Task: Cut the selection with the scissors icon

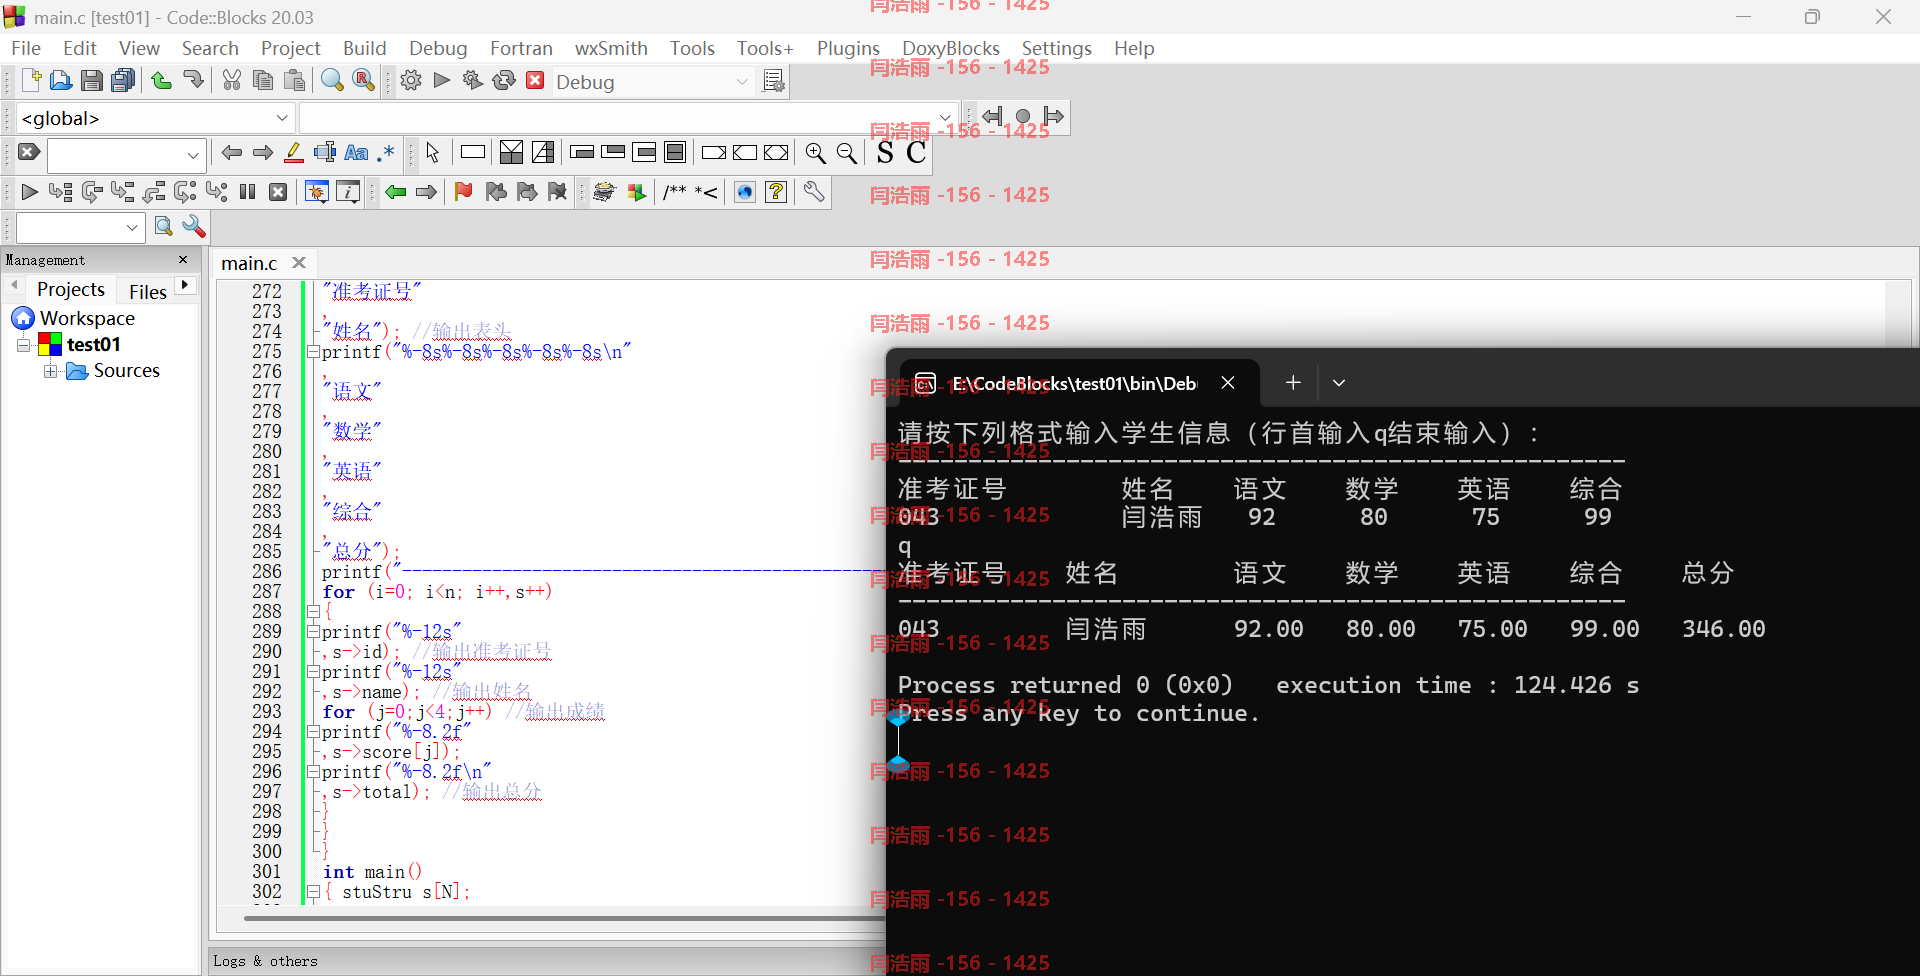Action: pos(232,81)
